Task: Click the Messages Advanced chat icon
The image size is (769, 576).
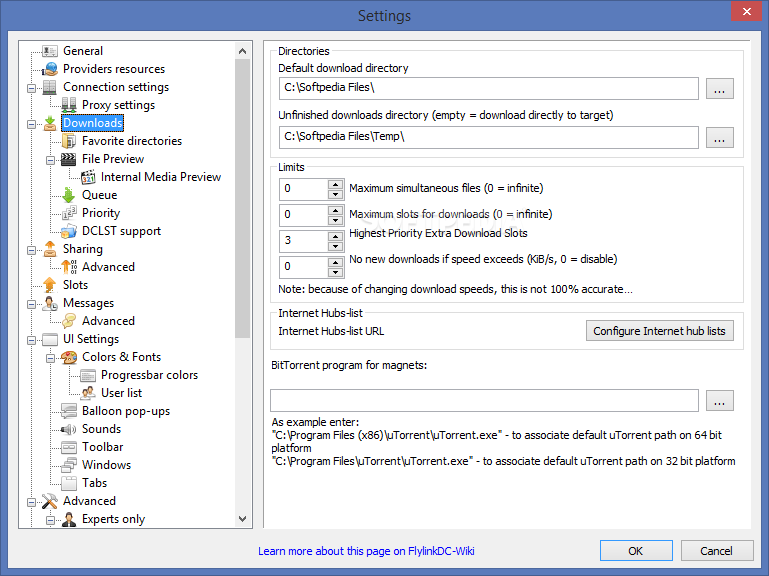Action: pyautogui.click(x=69, y=321)
